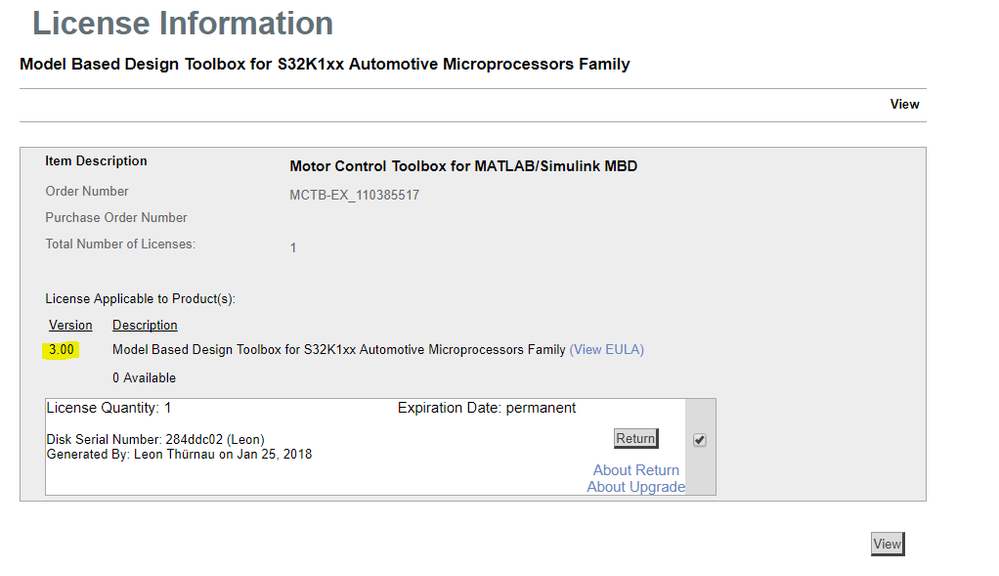
Task: Click the Motor Control Toolbox item description
Action: (463, 166)
